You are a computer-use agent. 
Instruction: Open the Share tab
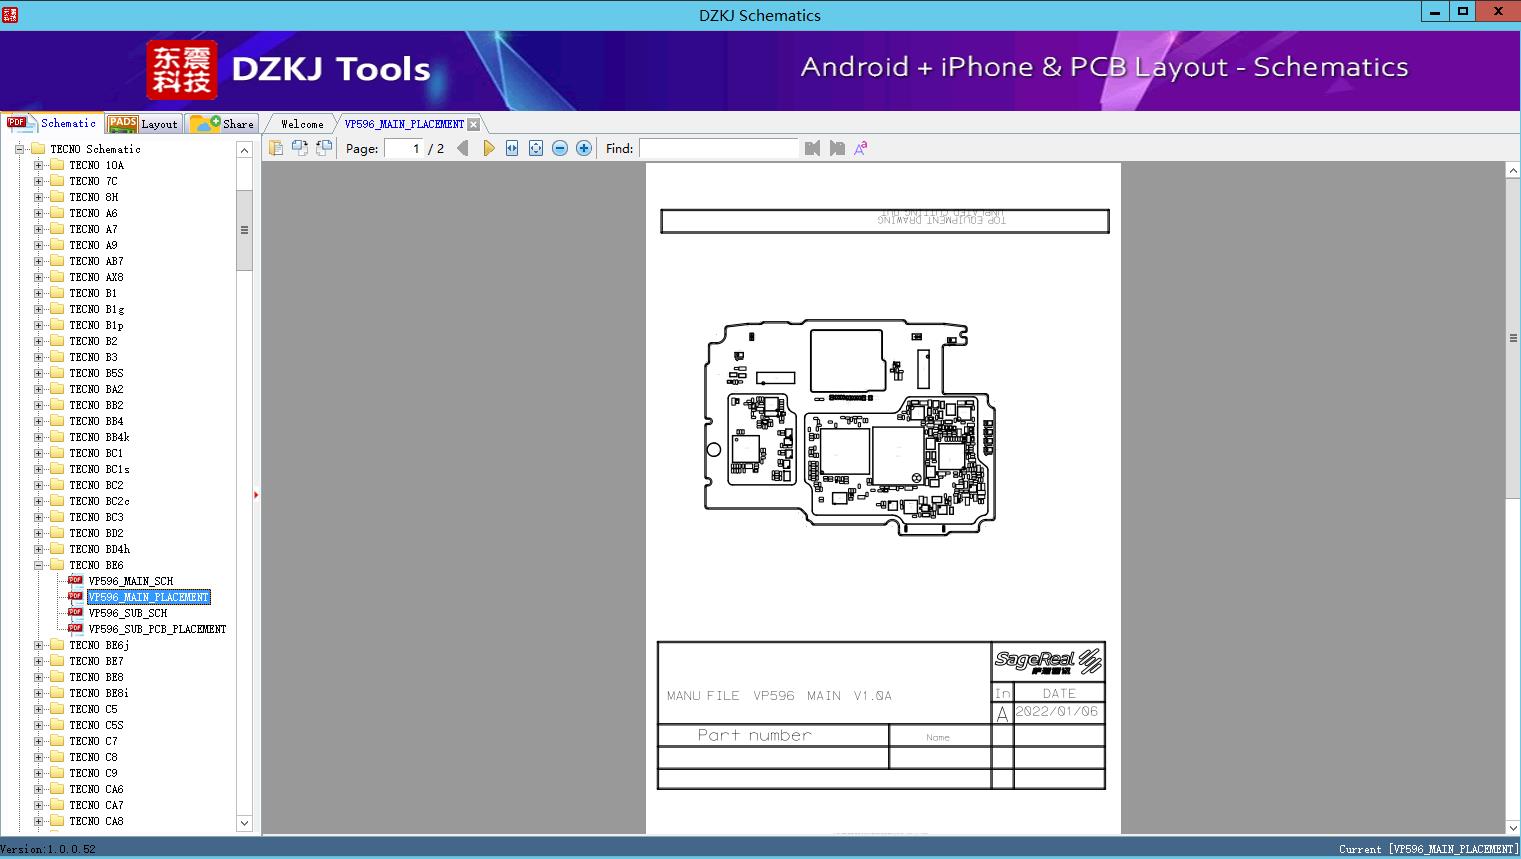click(x=222, y=123)
